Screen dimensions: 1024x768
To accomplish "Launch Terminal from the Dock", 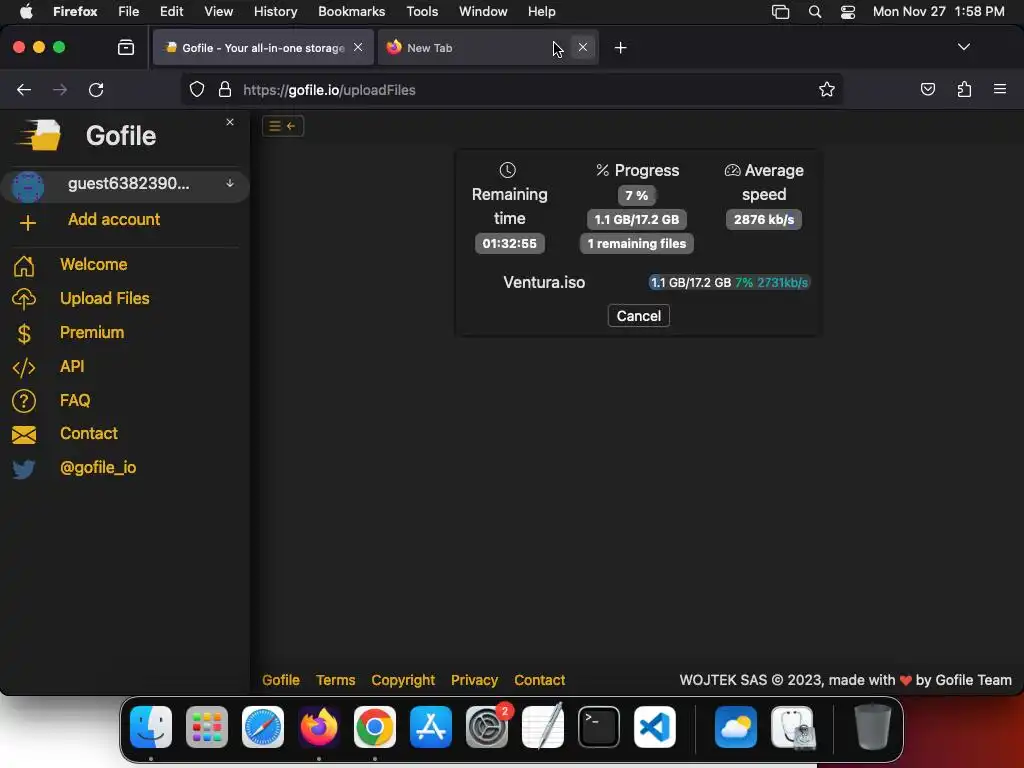I will (x=599, y=727).
